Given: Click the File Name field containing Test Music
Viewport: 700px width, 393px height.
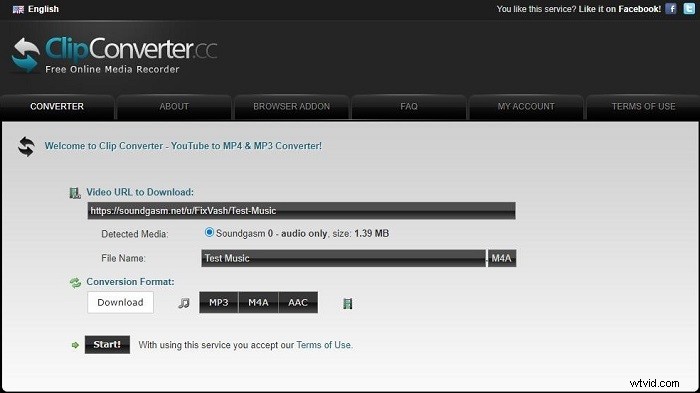Looking at the screenshot, I should pyautogui.click(x=343, y=258).
